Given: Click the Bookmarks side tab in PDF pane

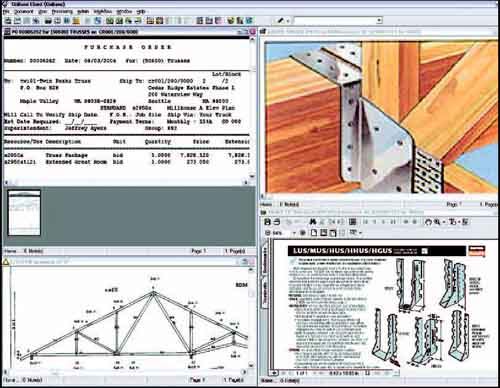Looking at the screenshot, I should click(x=265, y=261).
